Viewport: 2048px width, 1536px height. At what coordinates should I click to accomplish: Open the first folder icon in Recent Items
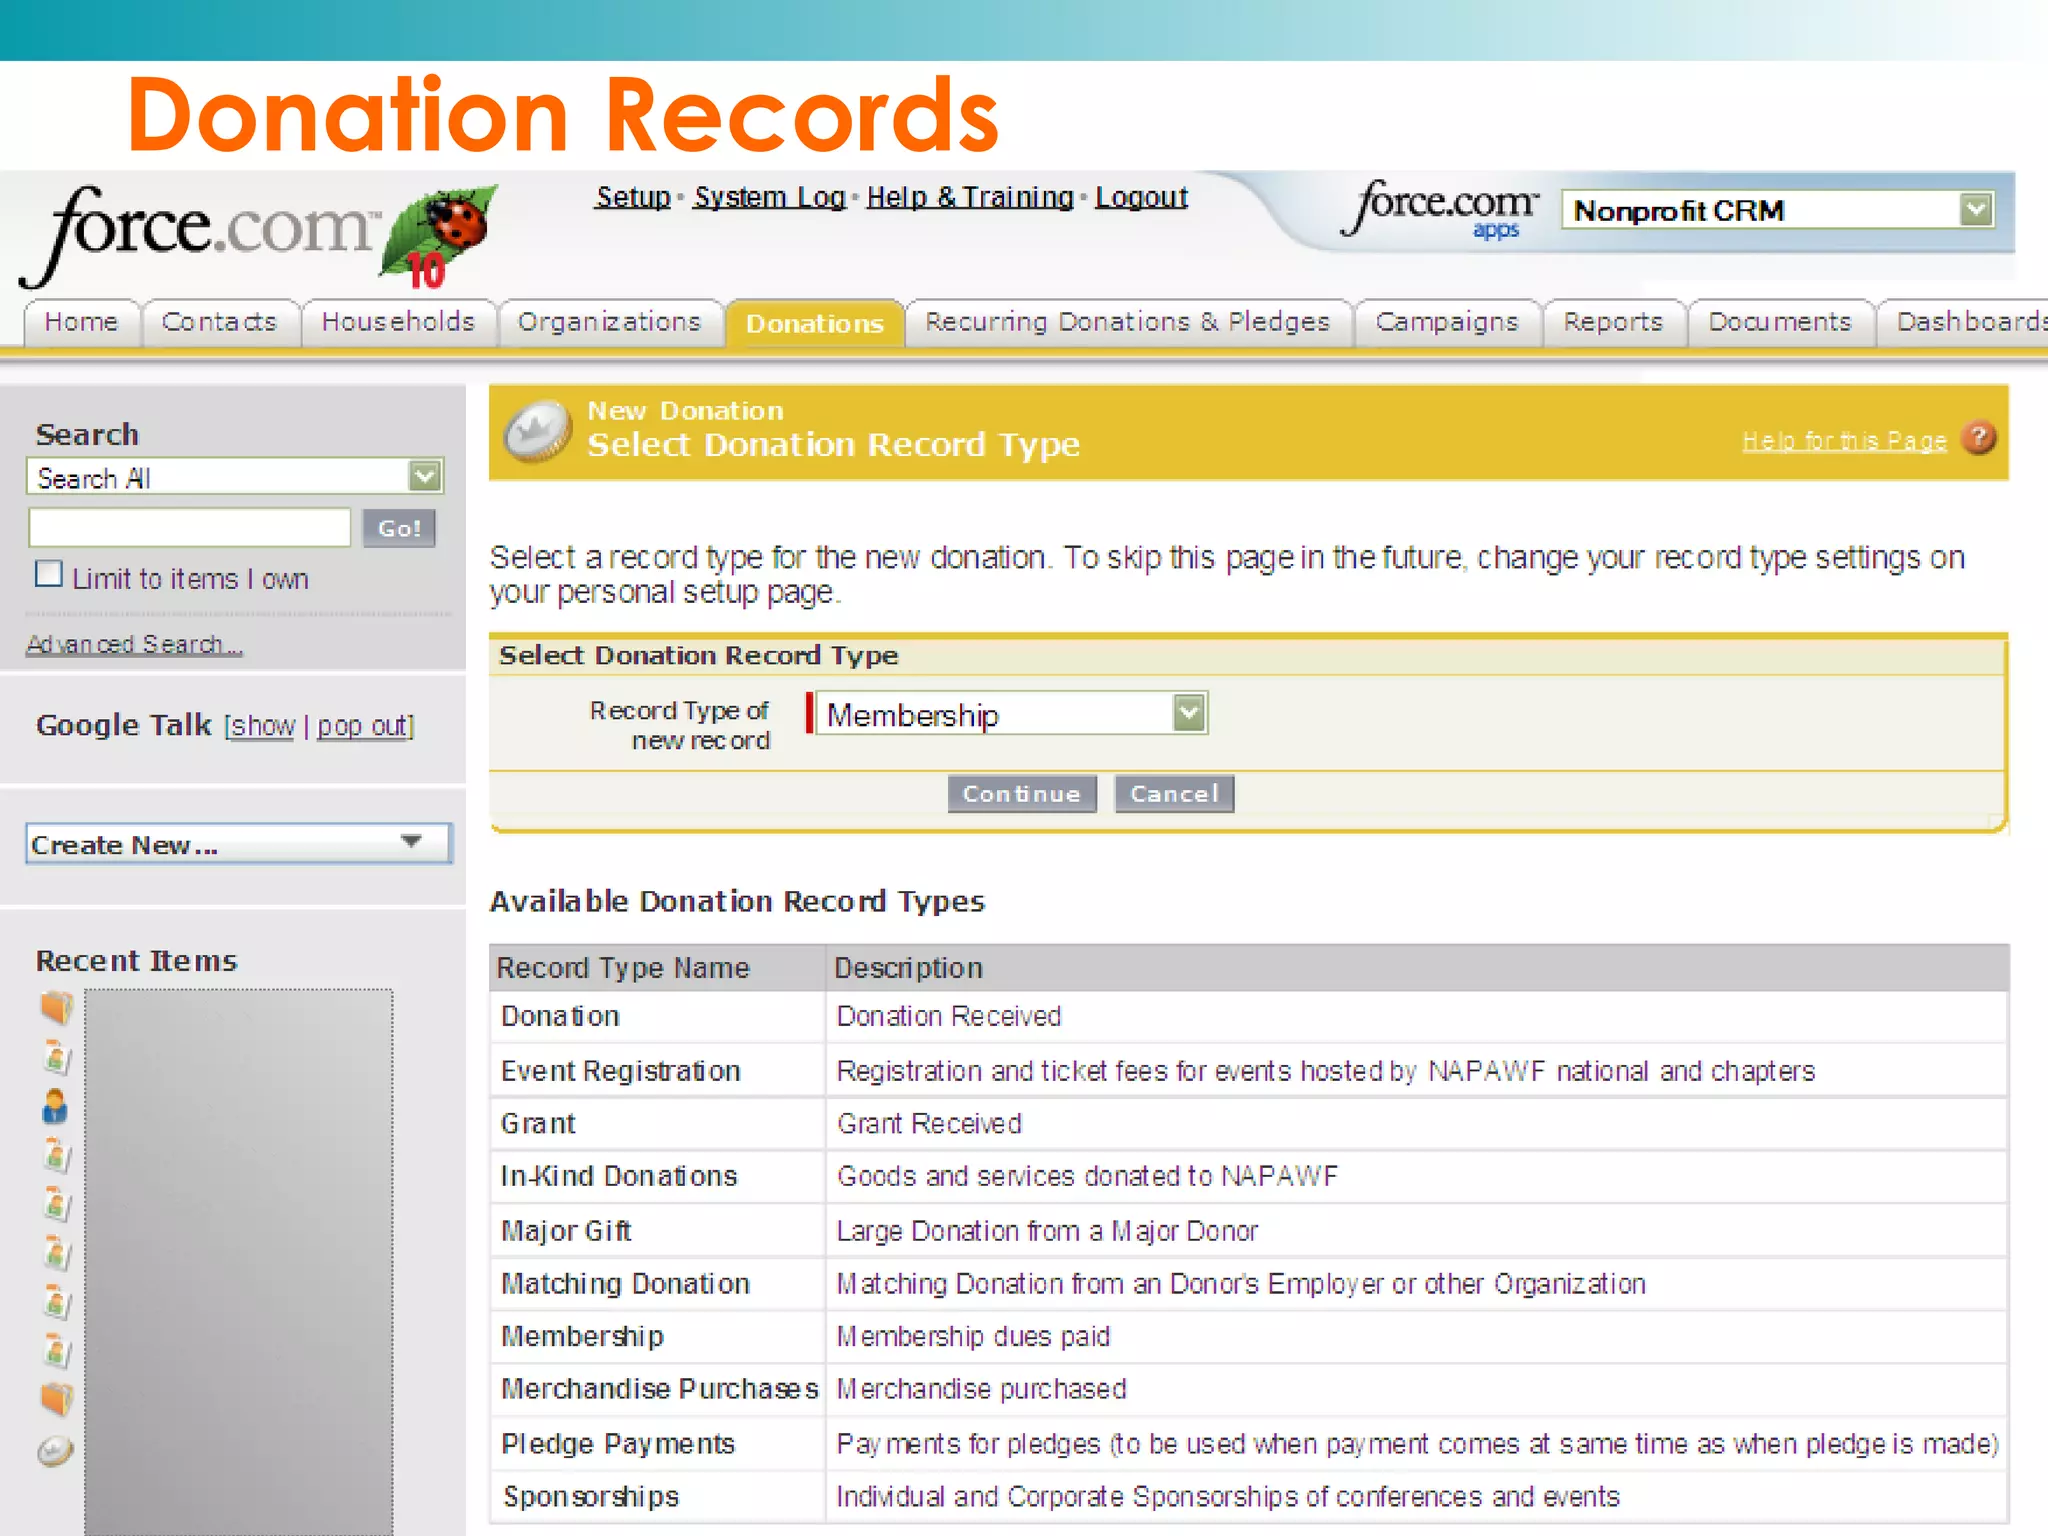[x=56, y=1007]
